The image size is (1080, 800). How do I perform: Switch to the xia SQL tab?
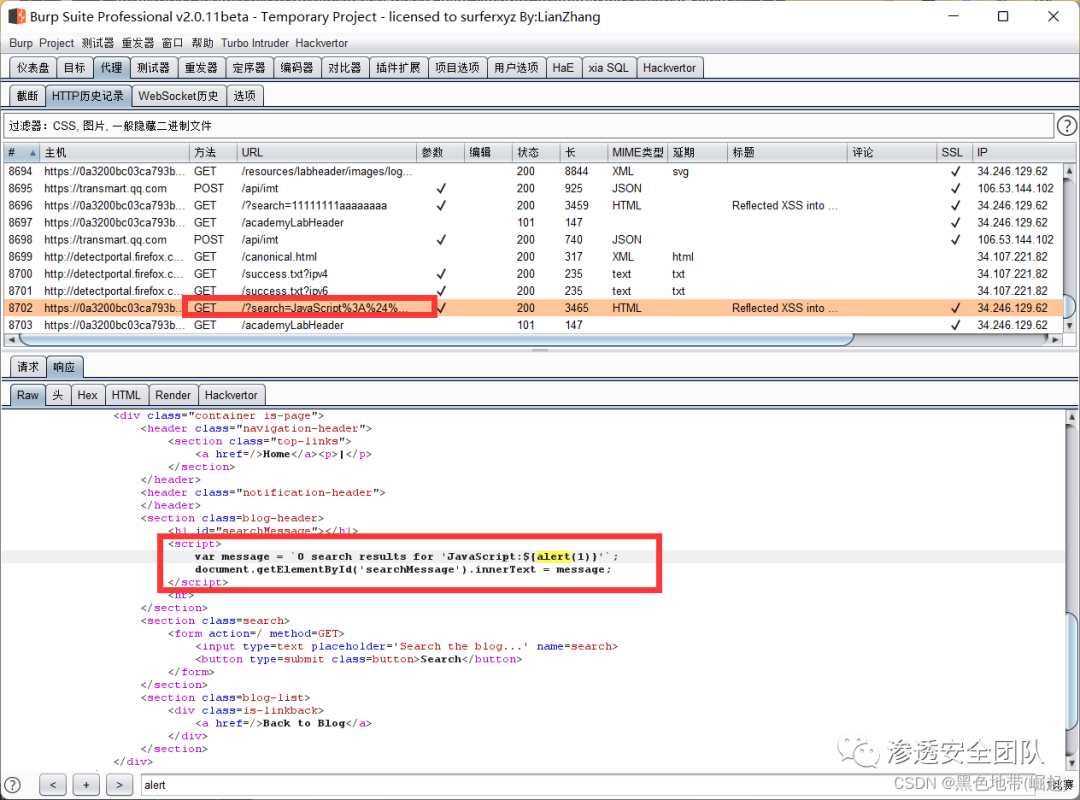pyautogui.click(x=608, y=68)
